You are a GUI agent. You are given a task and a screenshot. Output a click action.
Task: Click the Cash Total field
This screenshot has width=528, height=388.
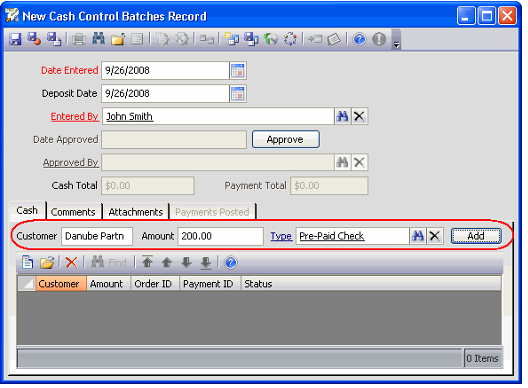(x=148, y=186)
